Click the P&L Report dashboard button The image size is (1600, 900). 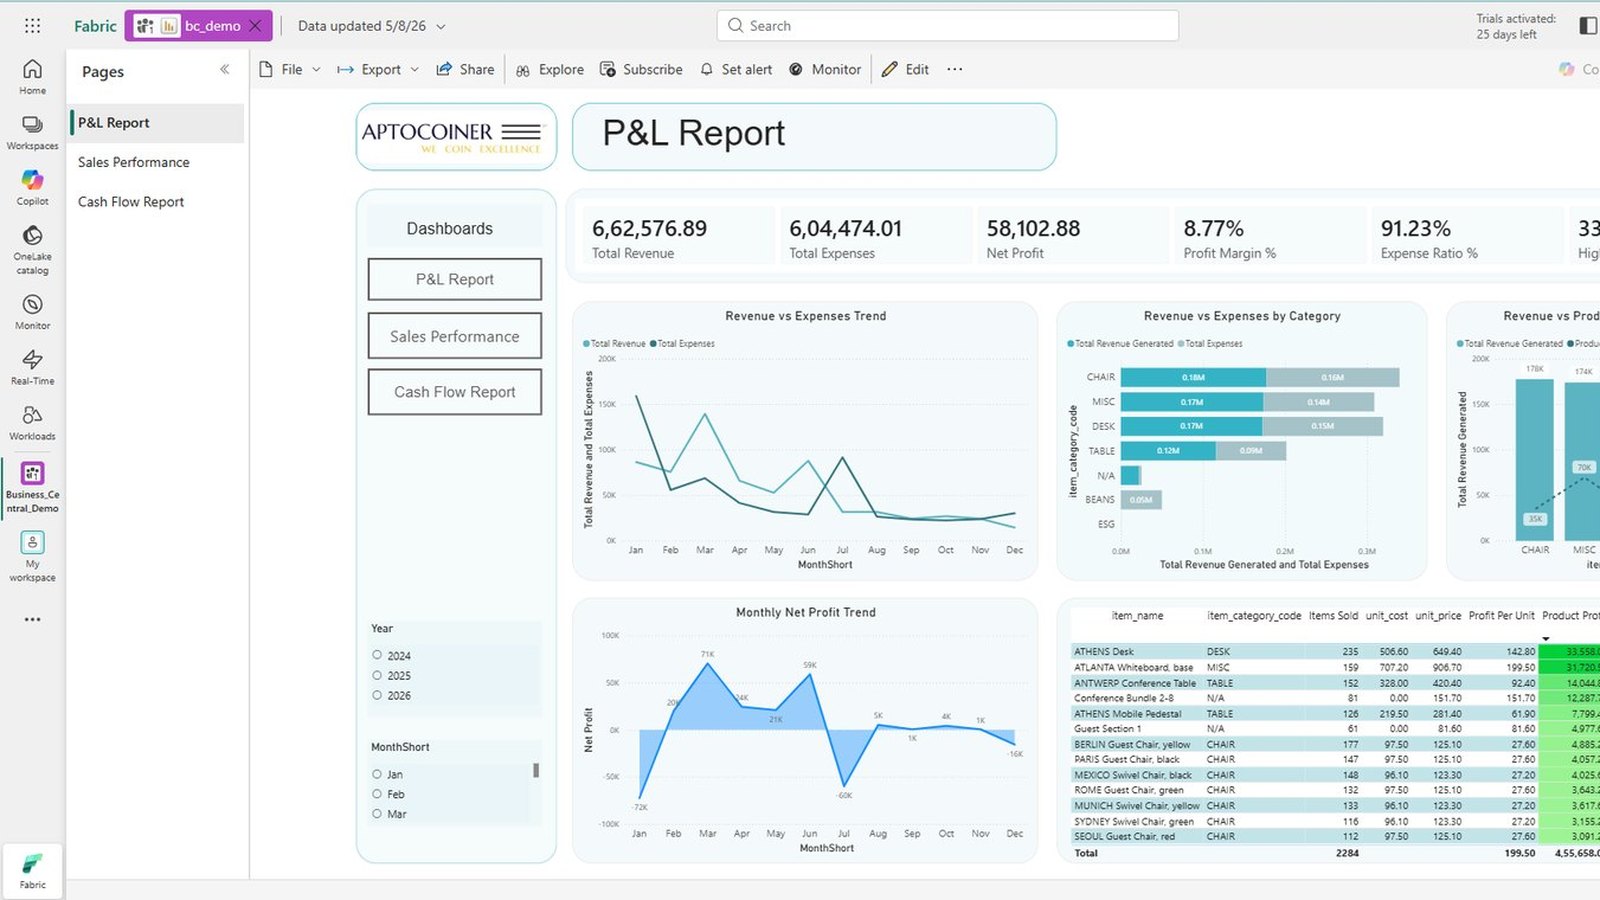tap(455, 279)
